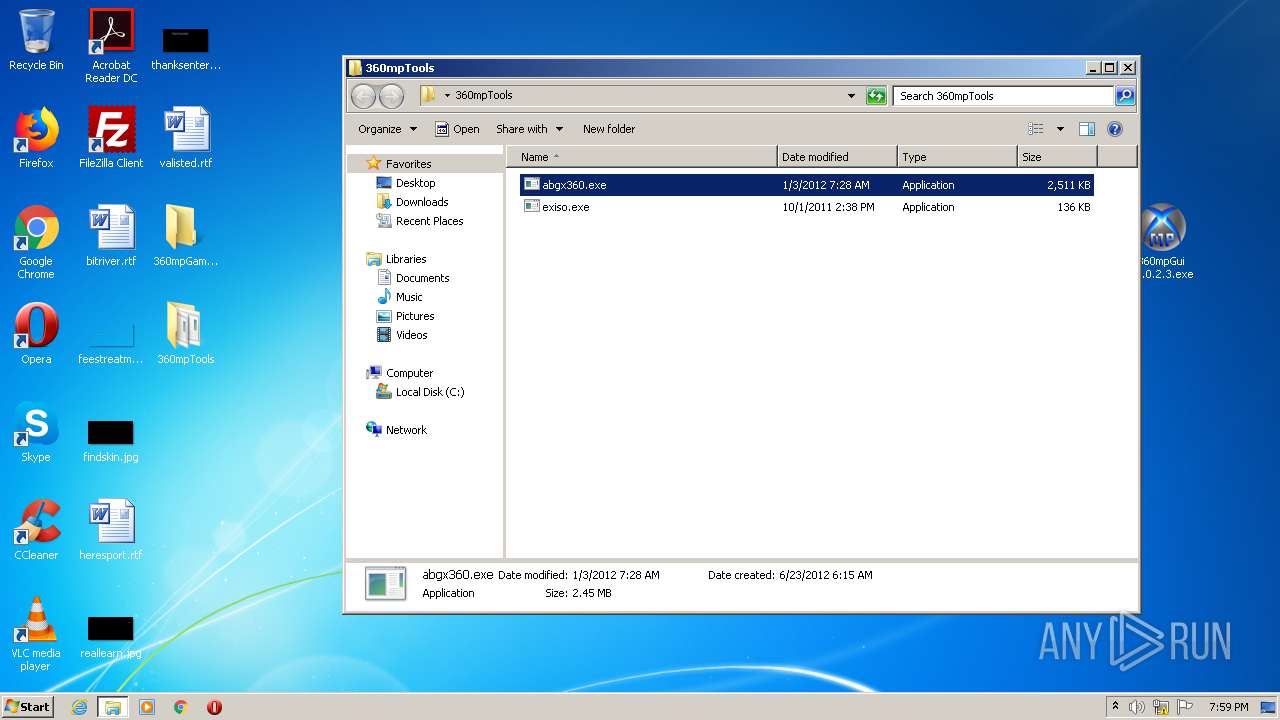Go to Desktop in navigation pane

[415, 183]
